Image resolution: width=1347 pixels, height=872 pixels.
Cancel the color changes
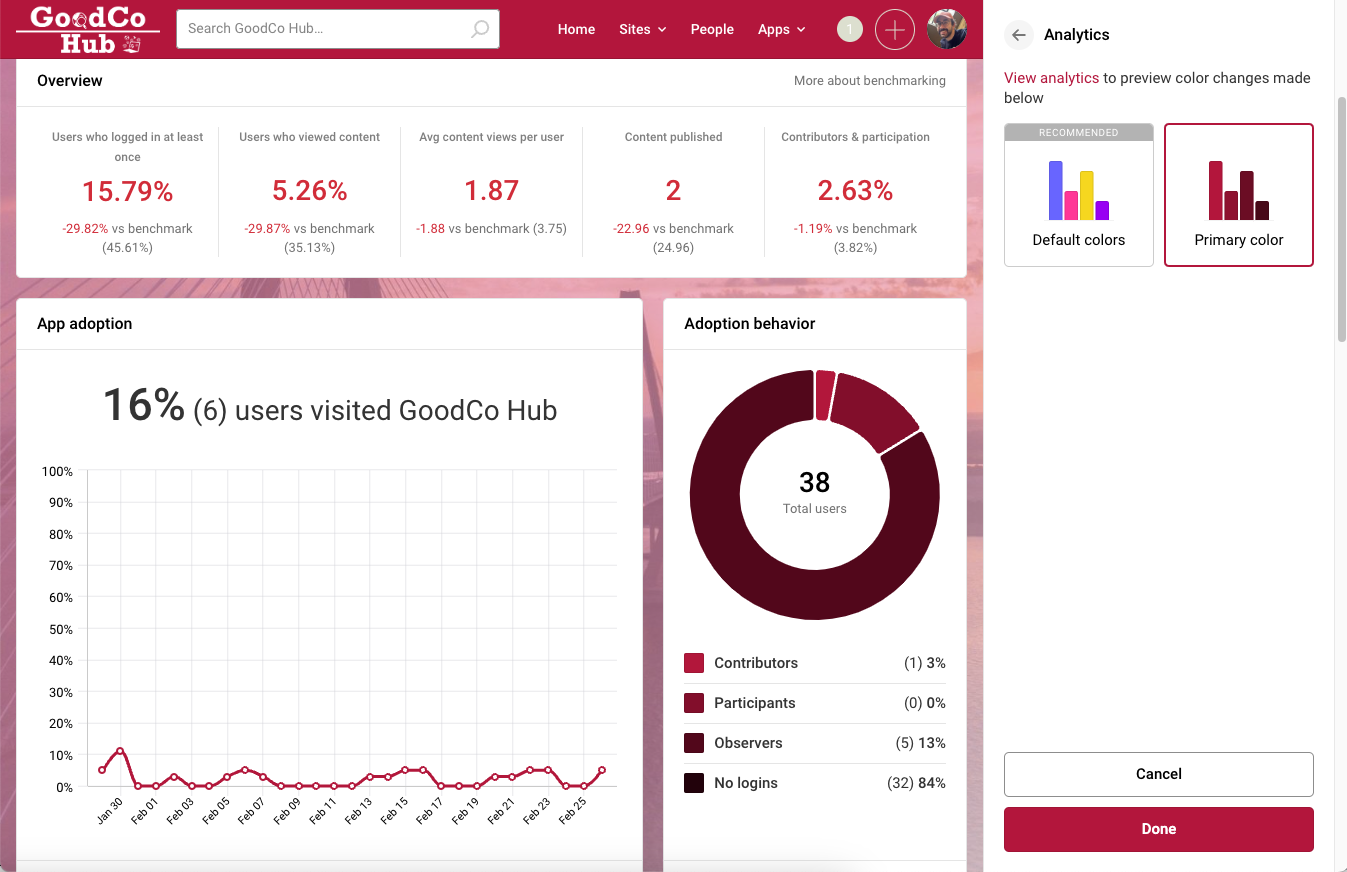tap(1158, 774)
